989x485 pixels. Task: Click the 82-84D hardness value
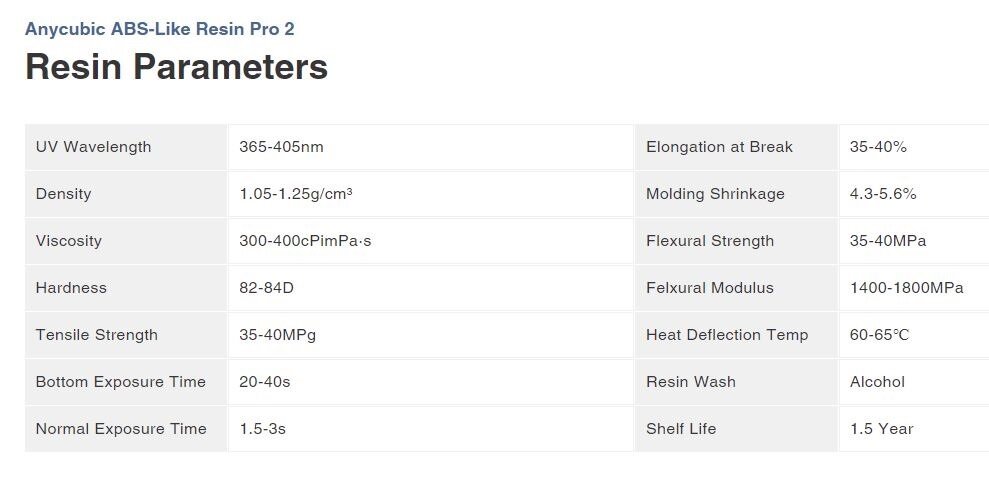[x=266, y=288]
